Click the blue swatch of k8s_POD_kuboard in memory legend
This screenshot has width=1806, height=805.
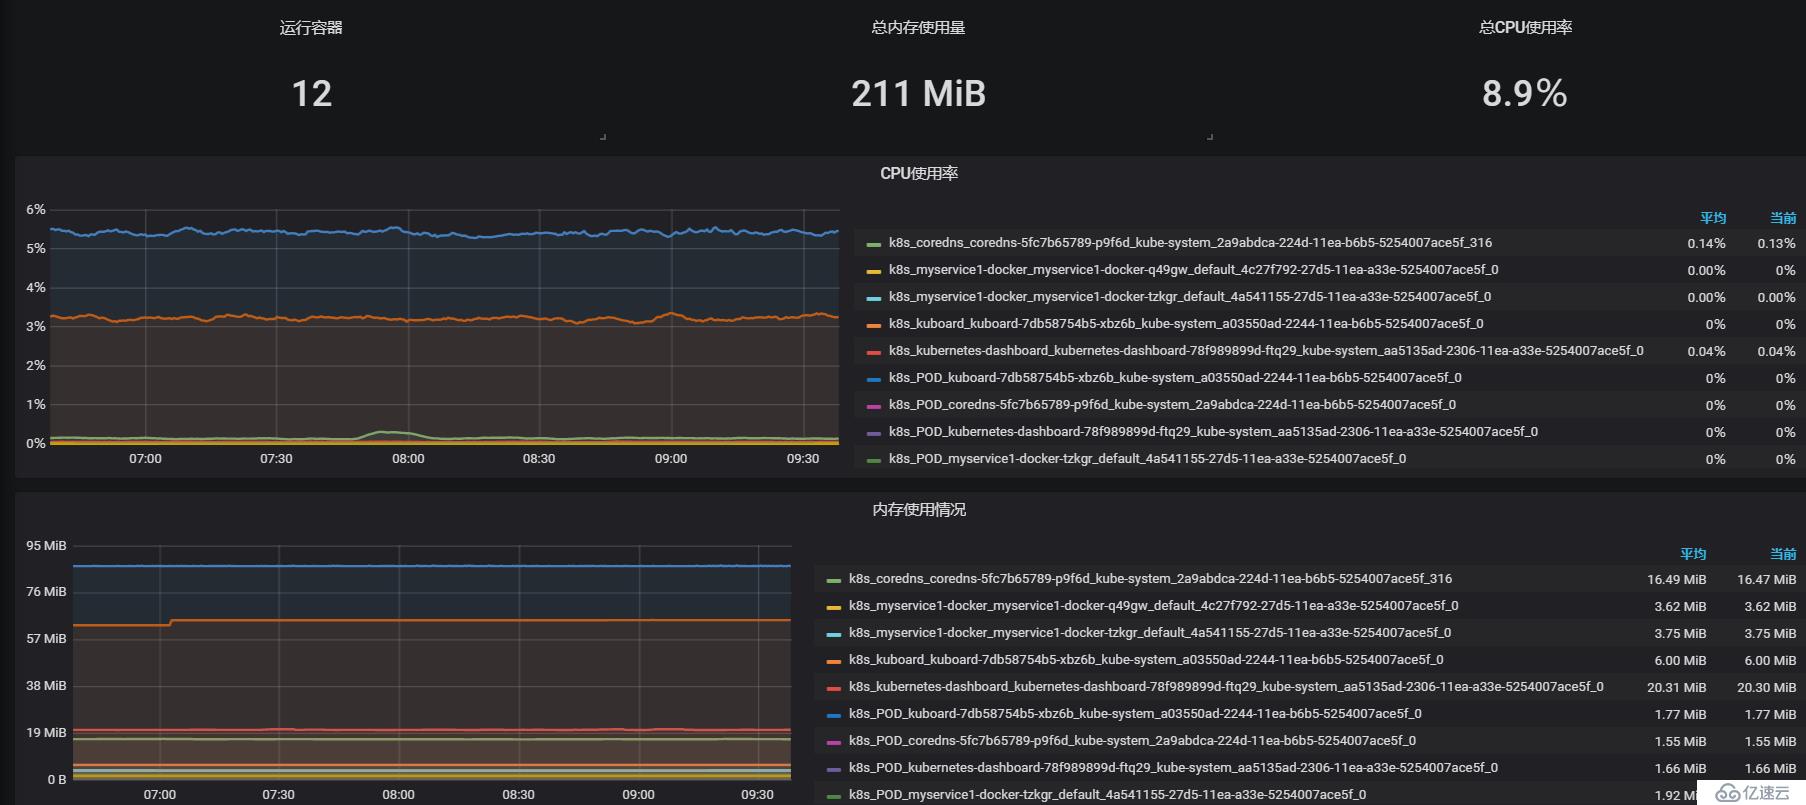coord(834,715)
